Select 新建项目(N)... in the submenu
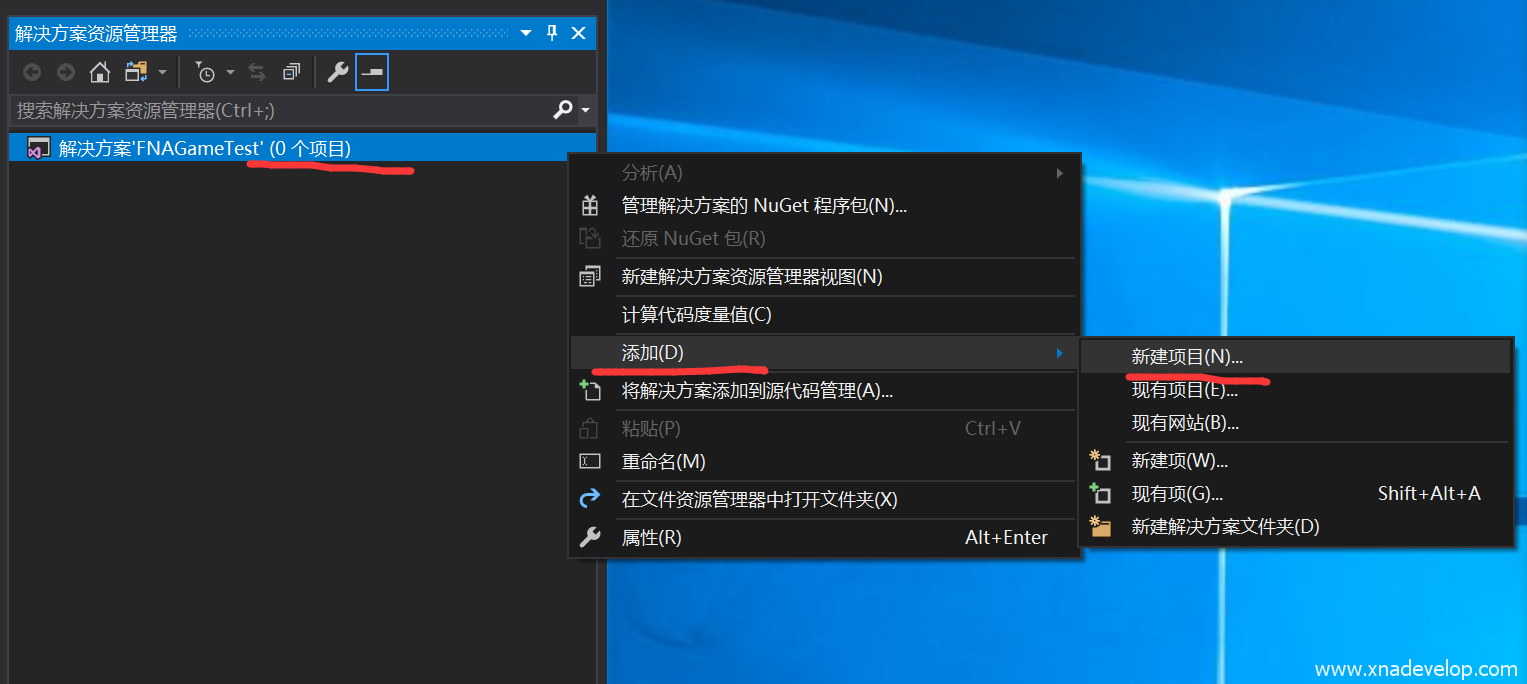The image size is (1527, 684). click(1187, 357)
